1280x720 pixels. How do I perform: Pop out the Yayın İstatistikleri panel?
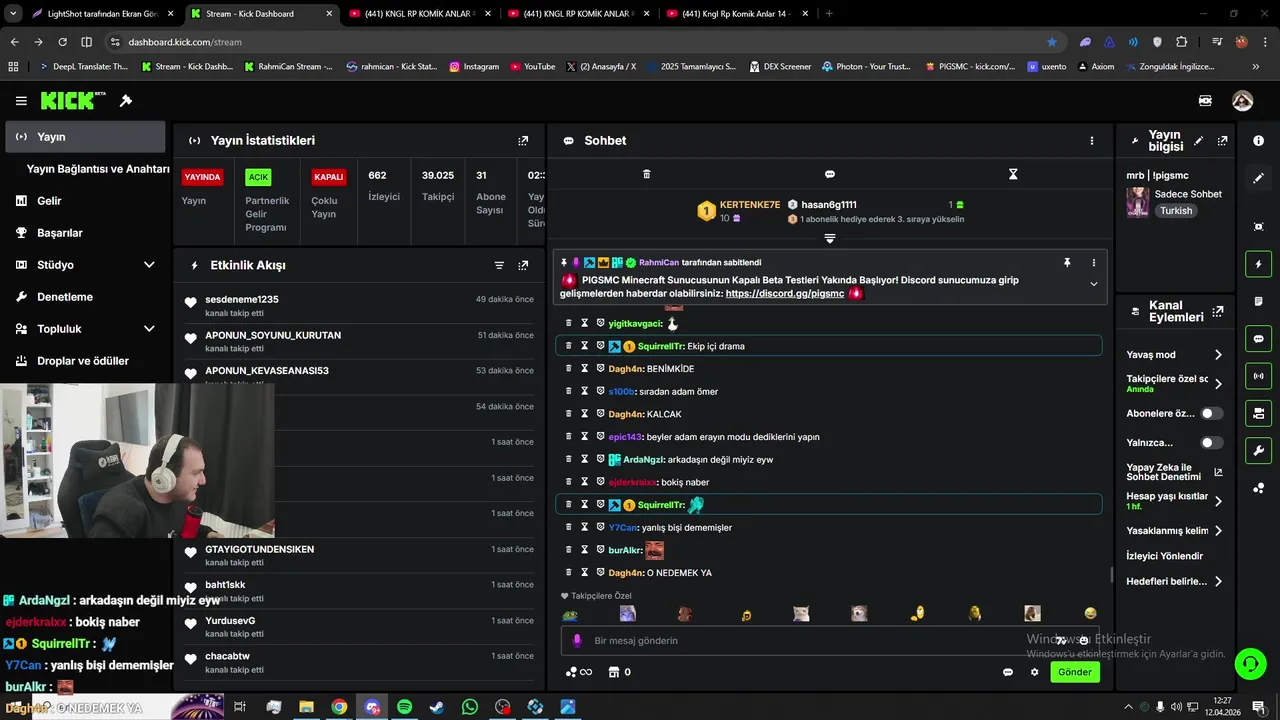coord(523,141)
